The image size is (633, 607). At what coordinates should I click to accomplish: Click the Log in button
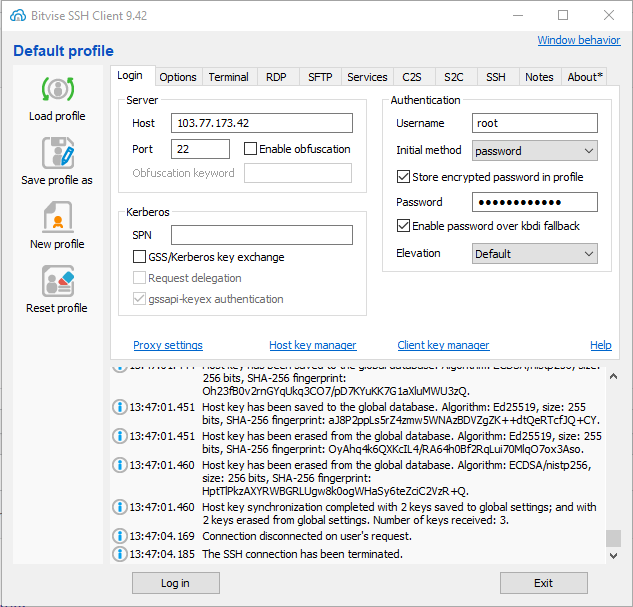tap(176, 583)
